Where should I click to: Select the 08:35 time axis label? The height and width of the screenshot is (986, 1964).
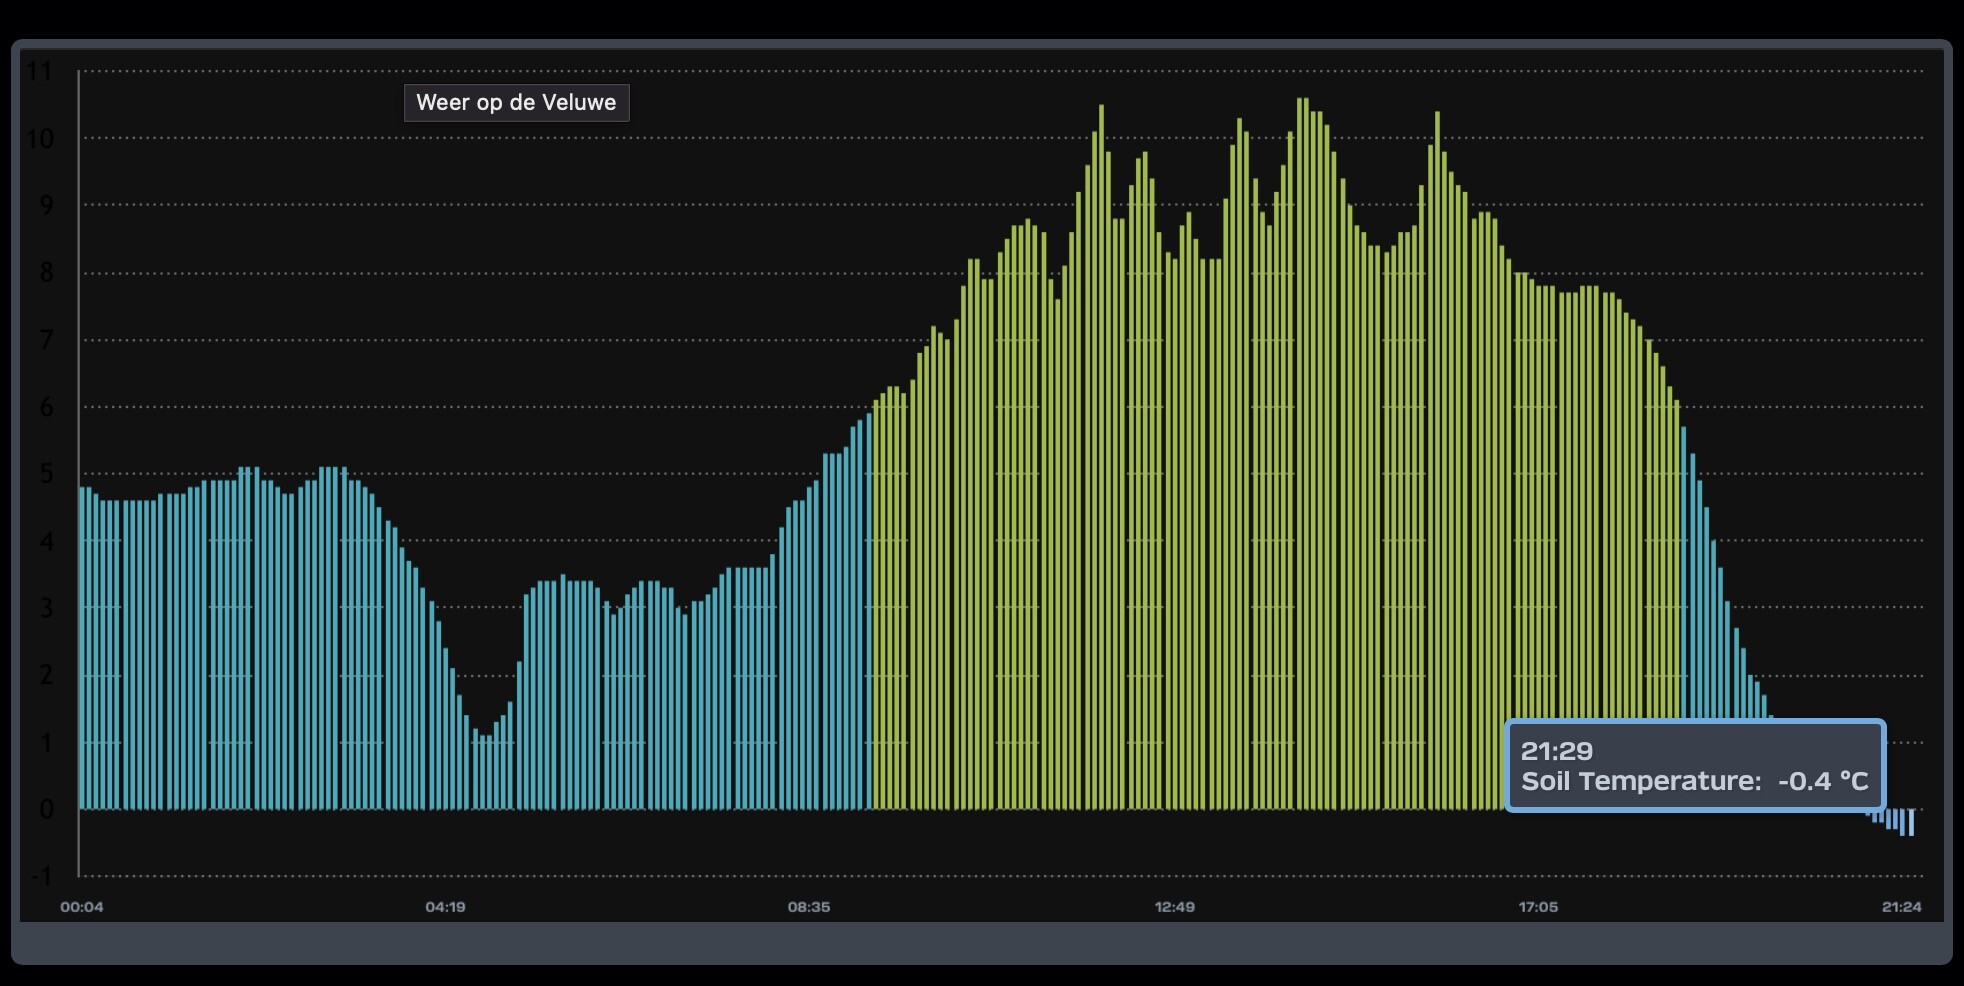[808, 907]
